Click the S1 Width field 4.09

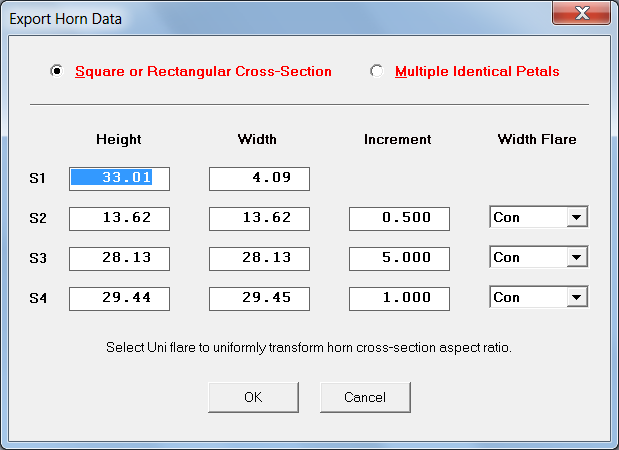(259, 179)
